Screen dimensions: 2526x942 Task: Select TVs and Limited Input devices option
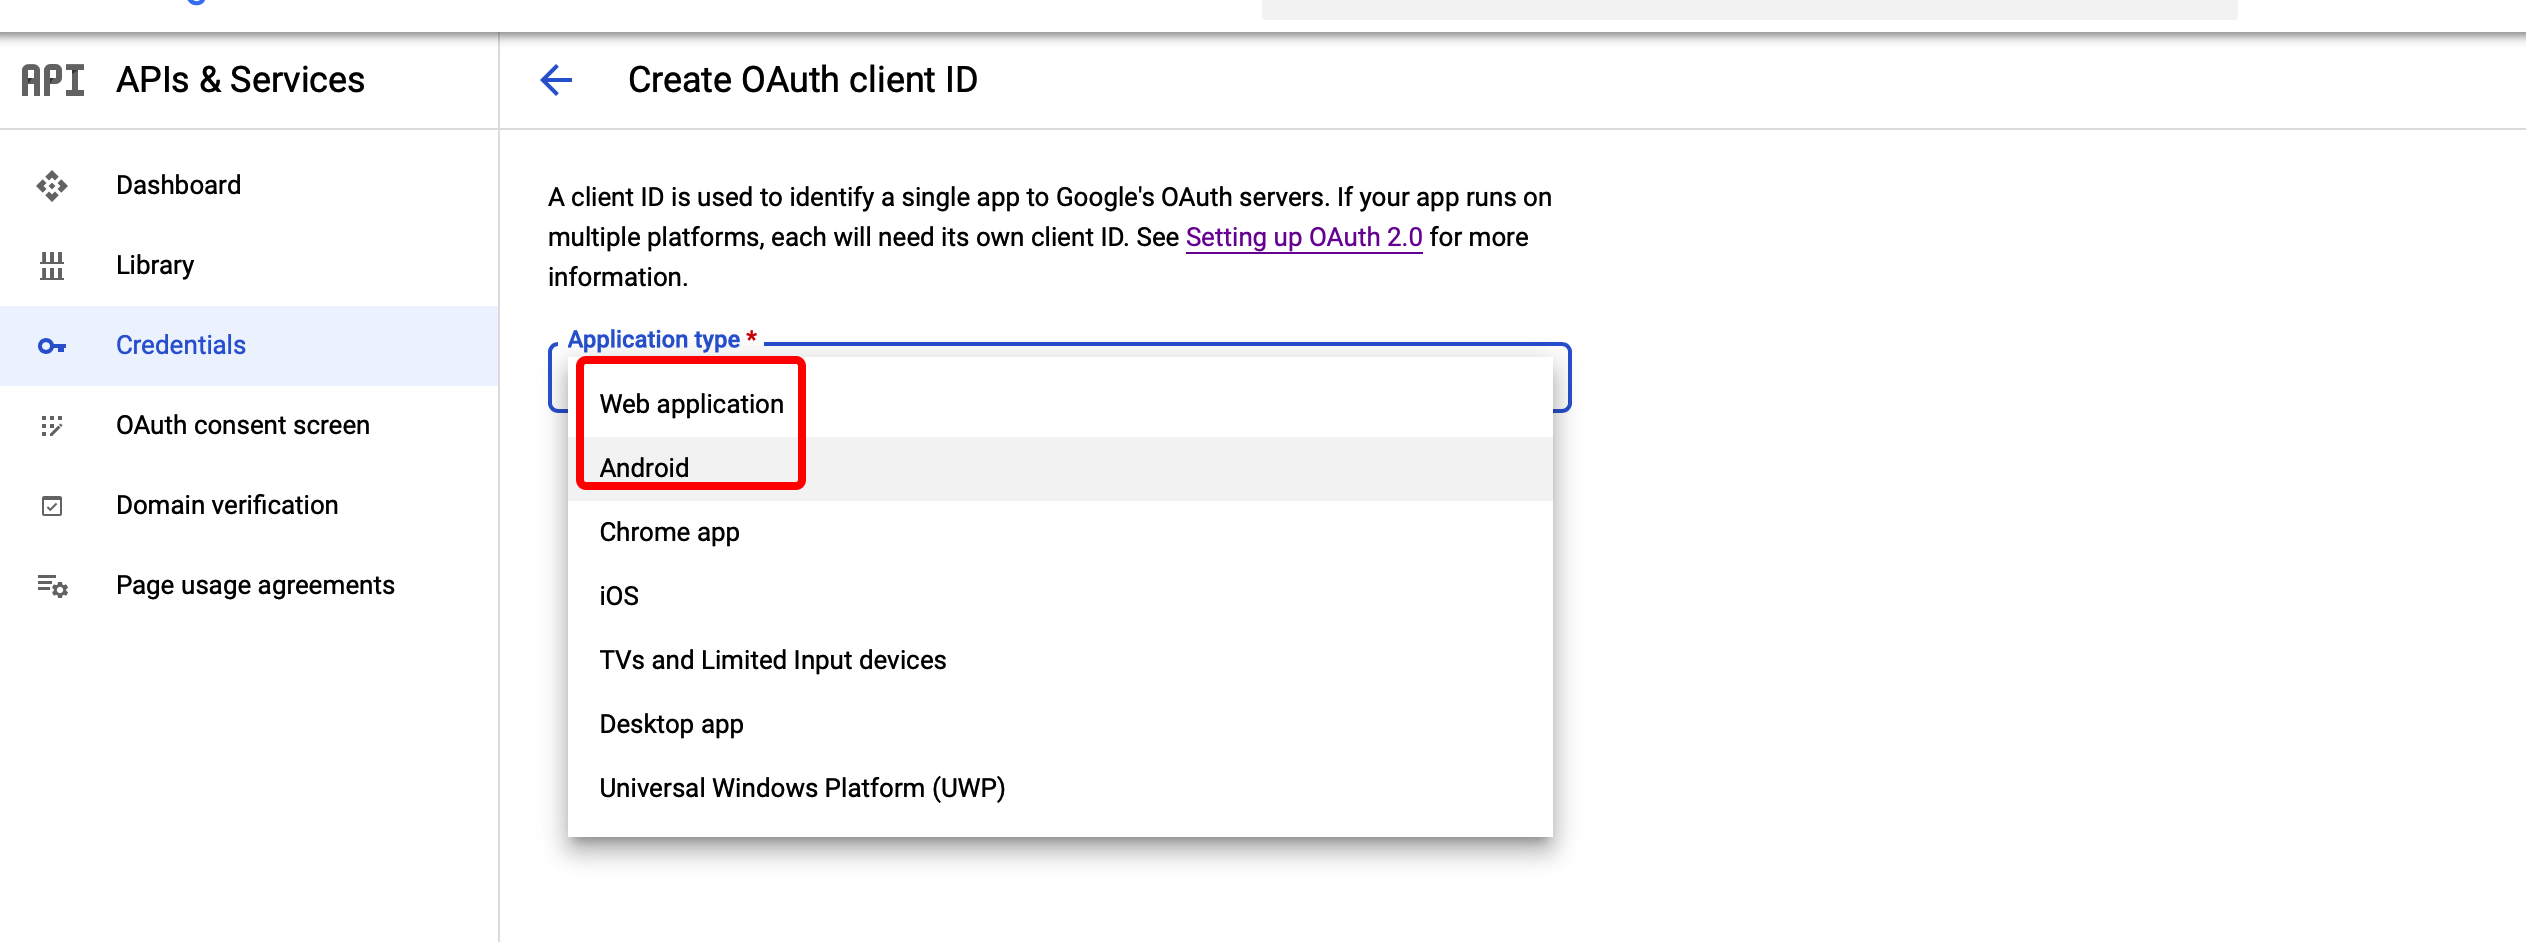click(772, 659)
